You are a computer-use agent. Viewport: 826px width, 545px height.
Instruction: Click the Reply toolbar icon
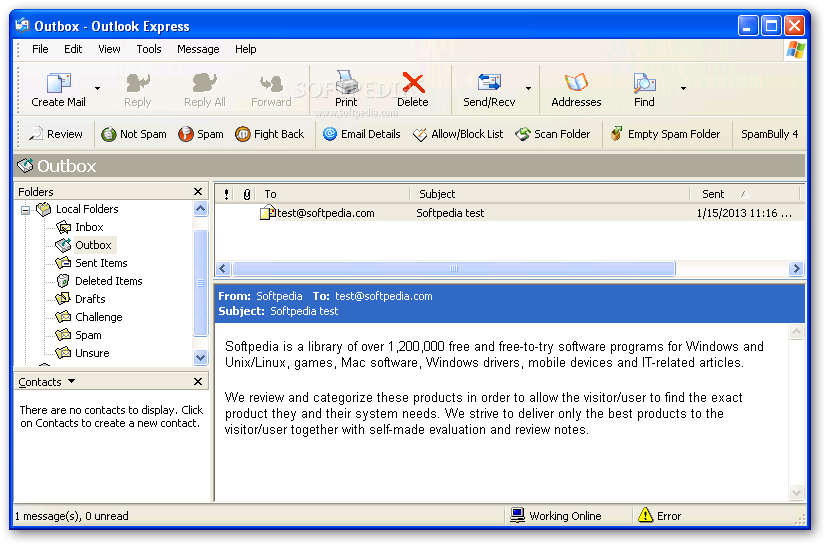(x=137, y=83)
